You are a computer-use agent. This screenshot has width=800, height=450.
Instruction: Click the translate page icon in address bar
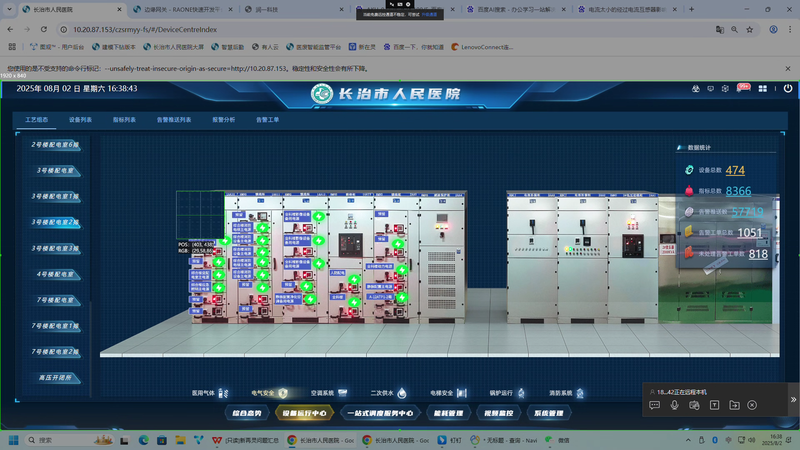[719, 30]
